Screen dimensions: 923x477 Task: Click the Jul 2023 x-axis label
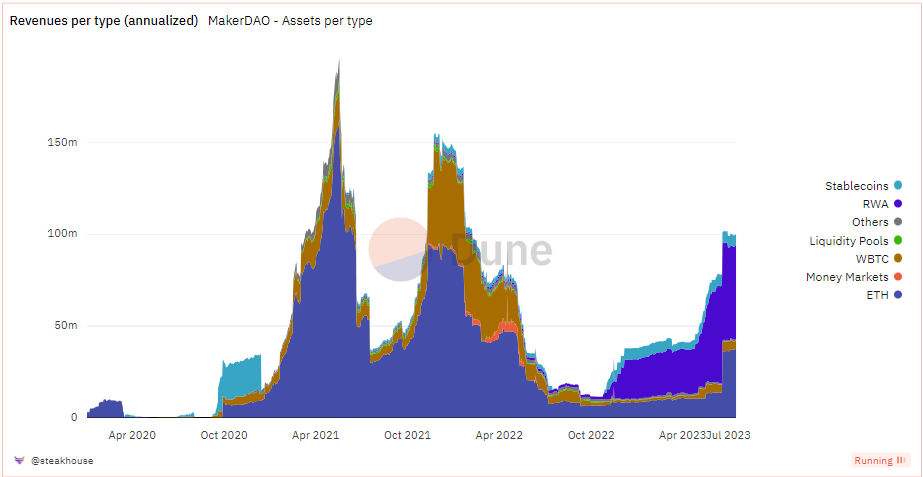point(729,435)
